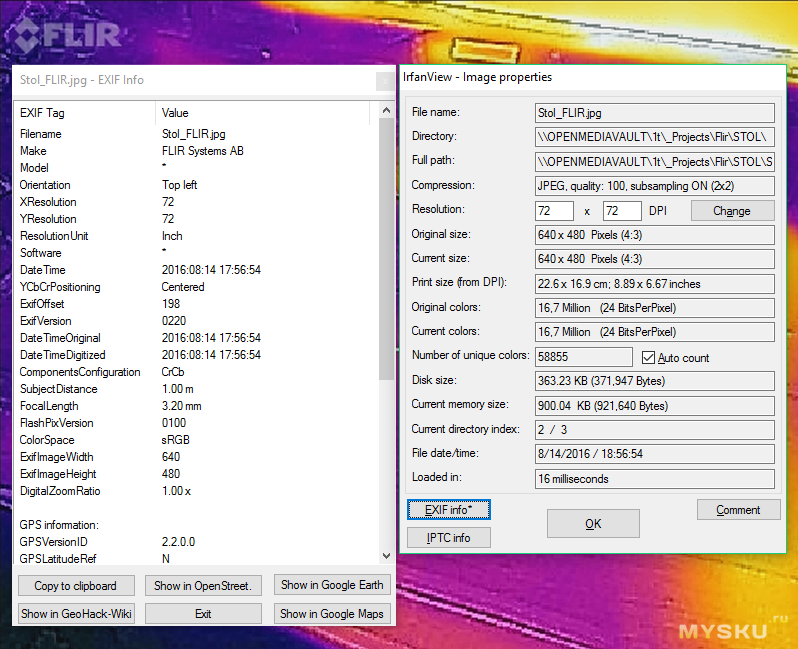Select the DigitalZoomRatio 1.00 x row
The width and height of the screenshot is (798, 649).
(x=196, y=491)
